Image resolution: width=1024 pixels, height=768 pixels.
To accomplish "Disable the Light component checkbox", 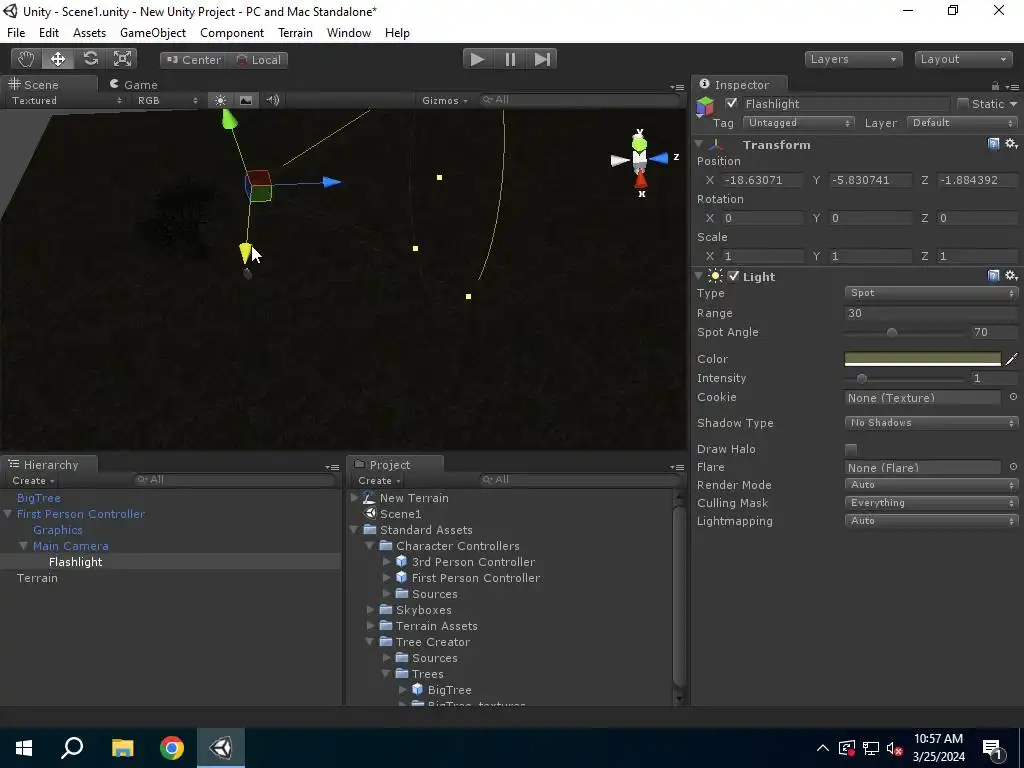I will click(x=734, y=276).
